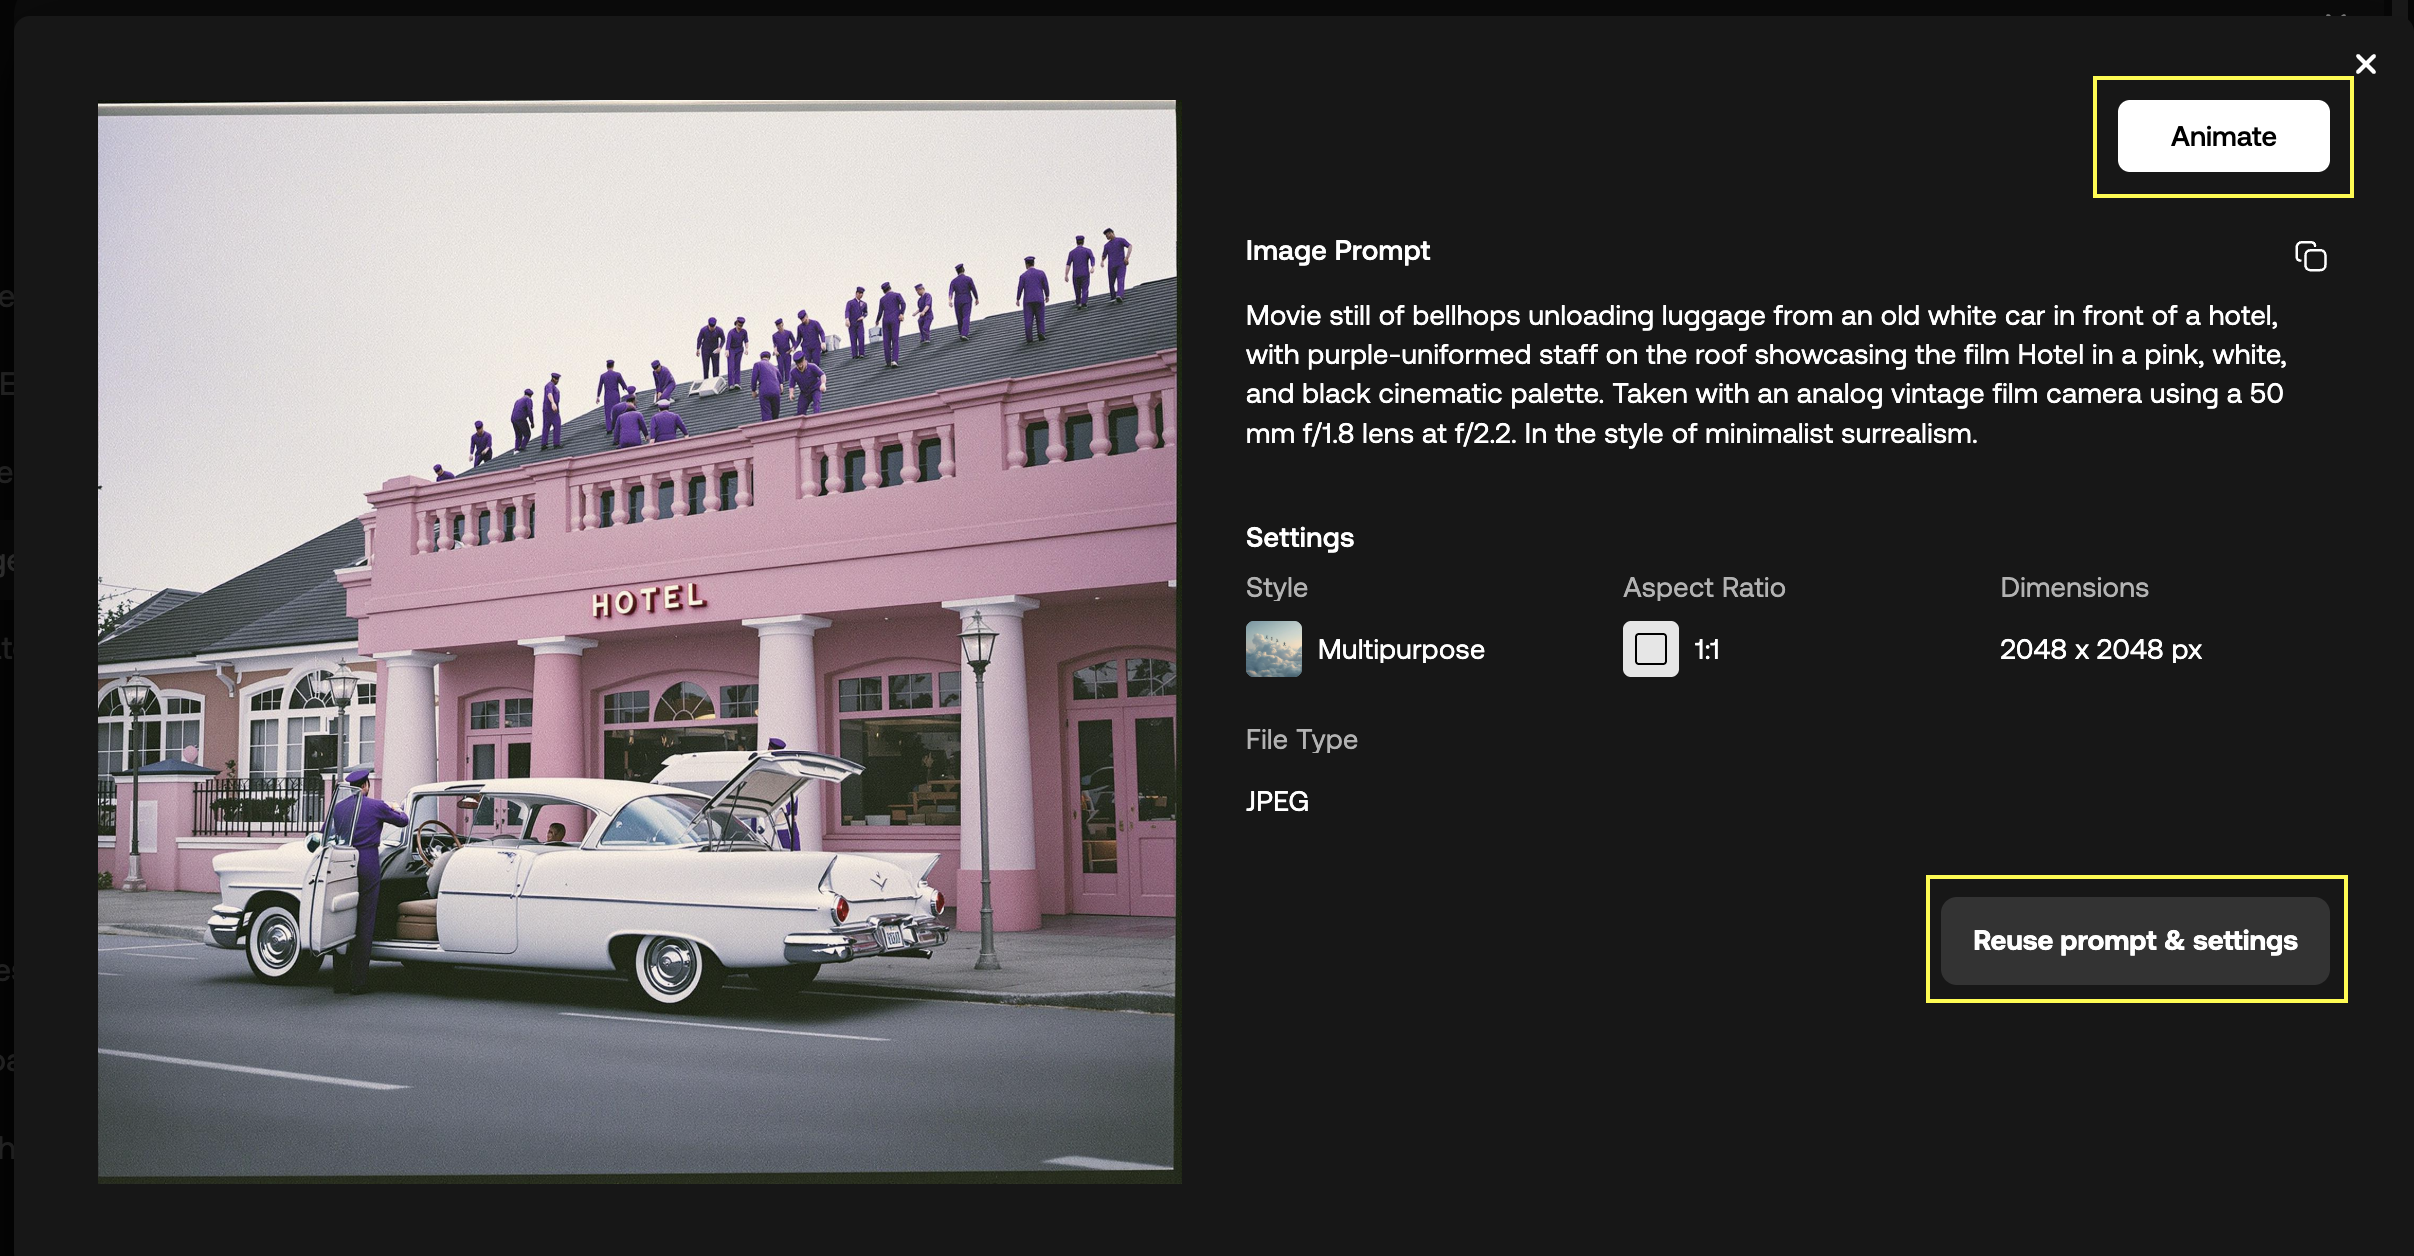The height and width of the screenshot is (1256, 2414).
Task: Click the '1:1' ratio text
Action: [x=1707, y=649]
